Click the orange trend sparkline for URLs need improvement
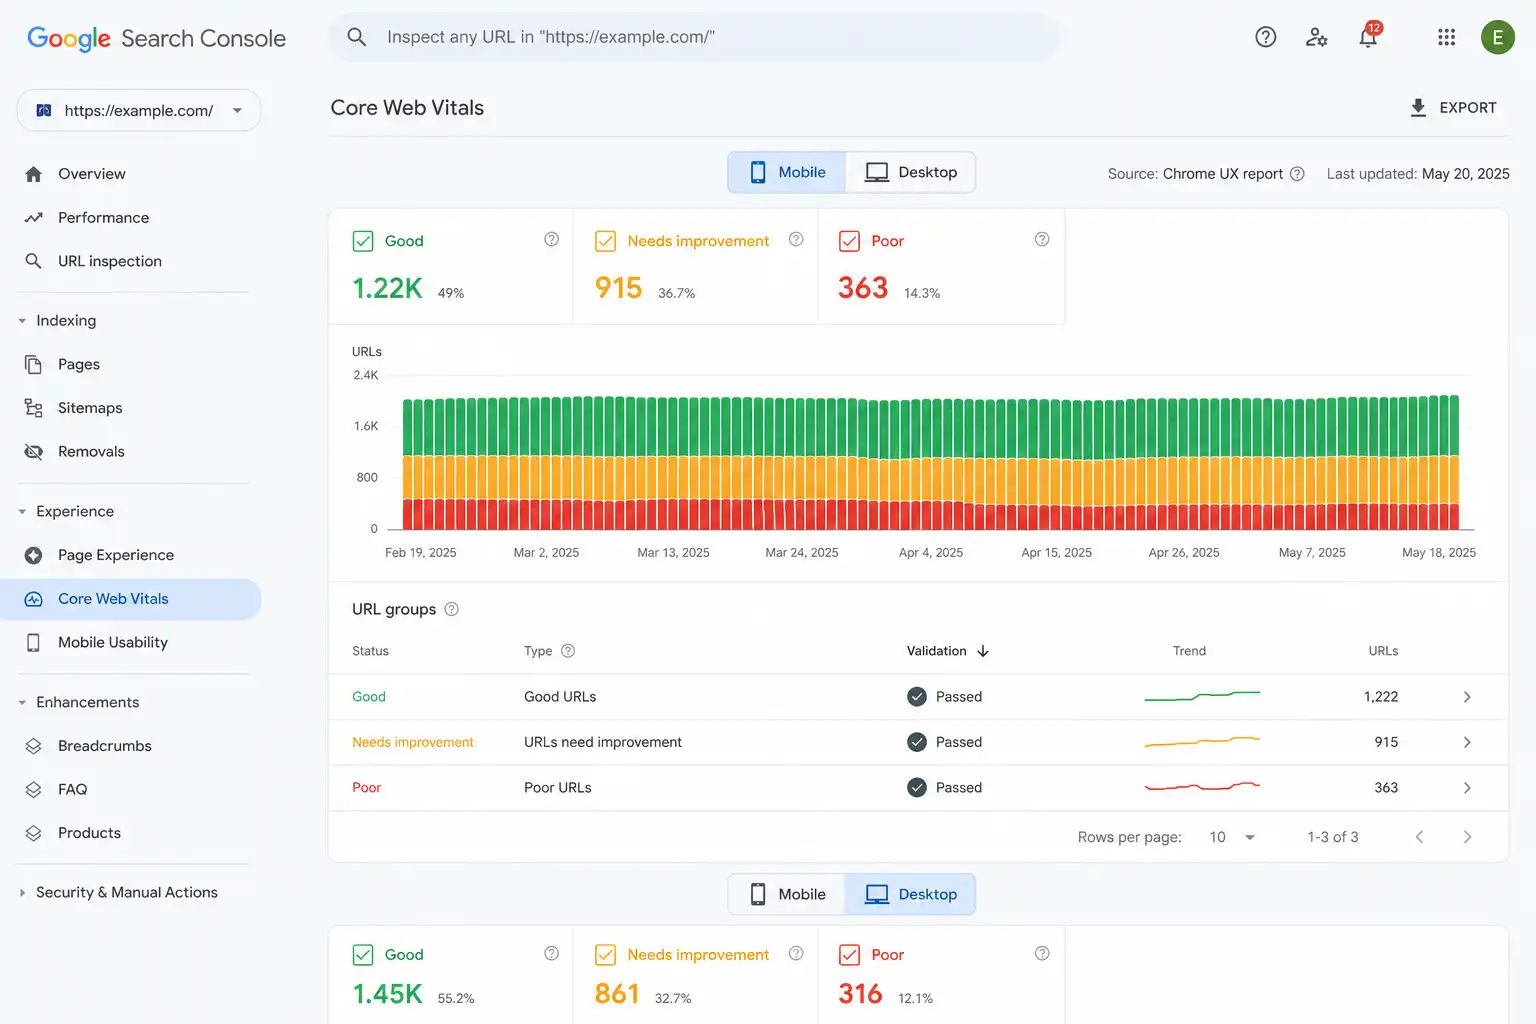This screenshot has width=1536, height=1024. coord(1202,742)
